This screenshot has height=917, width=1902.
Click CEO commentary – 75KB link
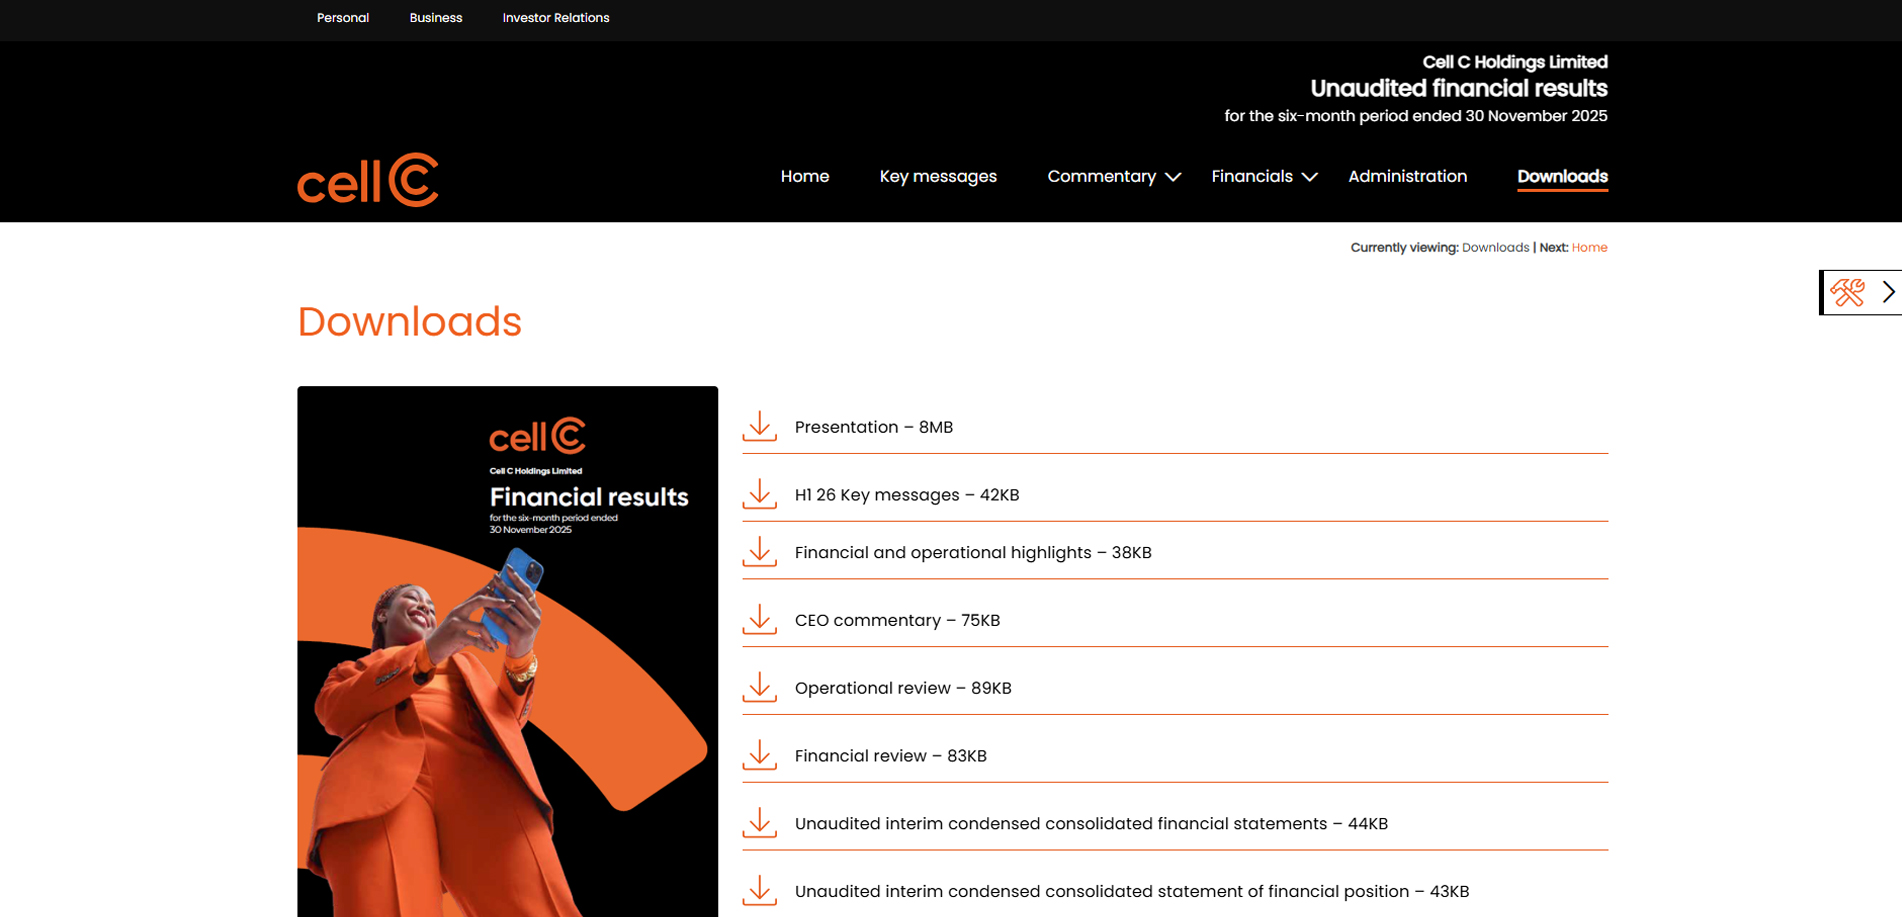tap(897, 620)
